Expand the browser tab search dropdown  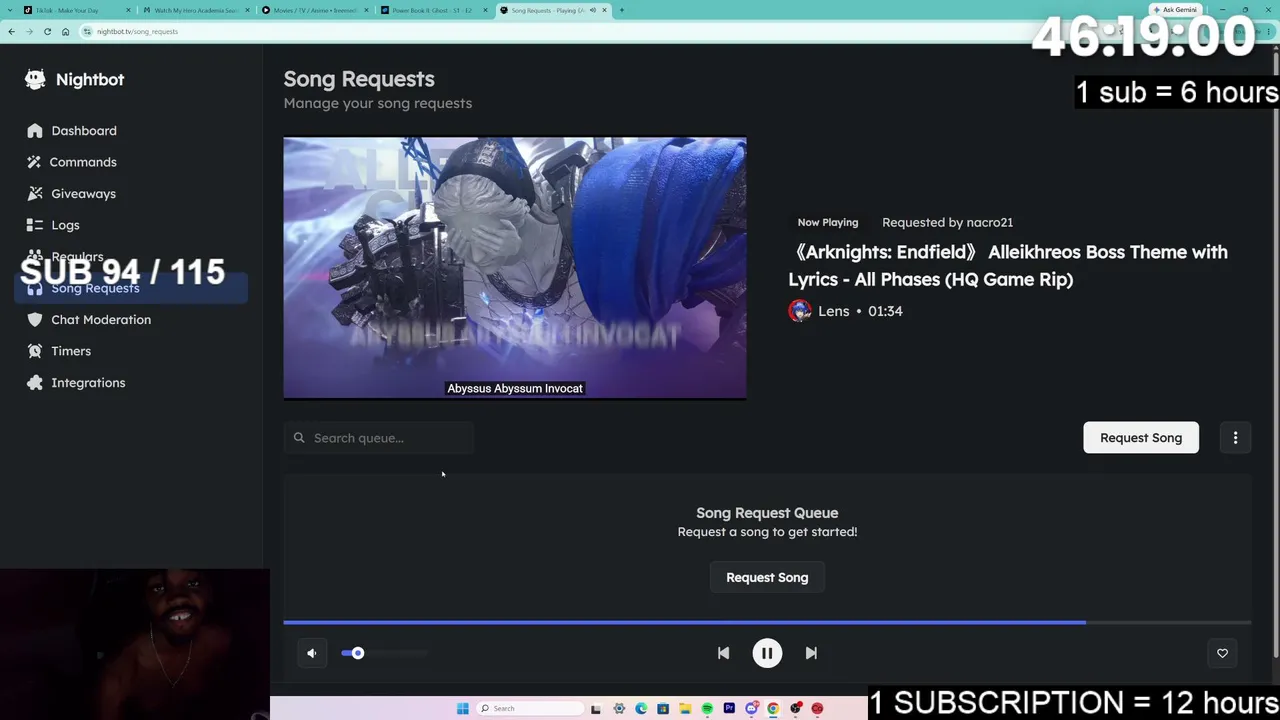pyautogui.click(x=11, y=10)
